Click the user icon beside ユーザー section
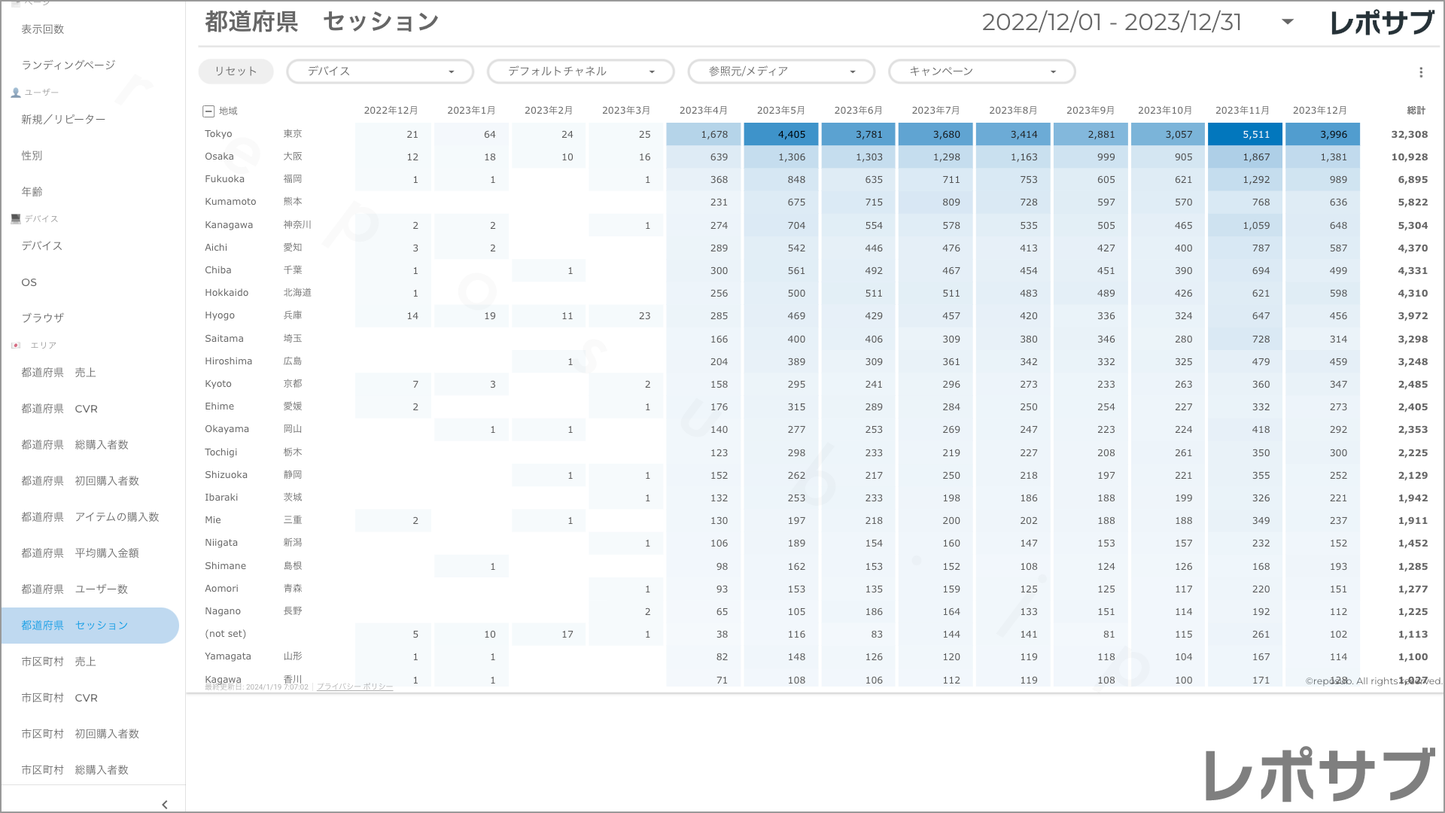Image resolution: width=1445 pixels, height=813 pixels. 15,93
